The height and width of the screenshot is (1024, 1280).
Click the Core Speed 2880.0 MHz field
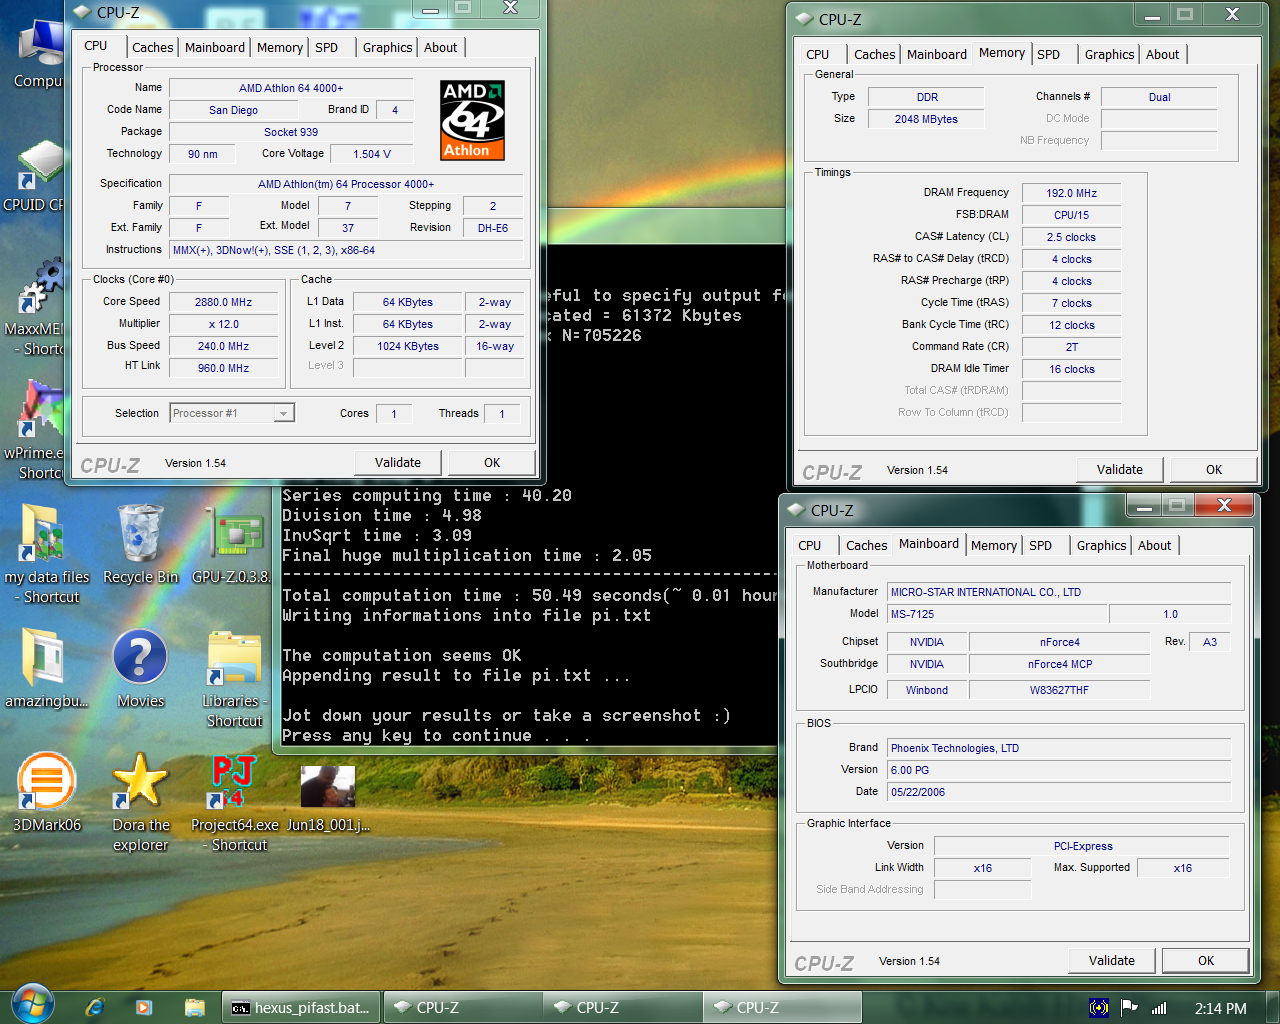224,302
